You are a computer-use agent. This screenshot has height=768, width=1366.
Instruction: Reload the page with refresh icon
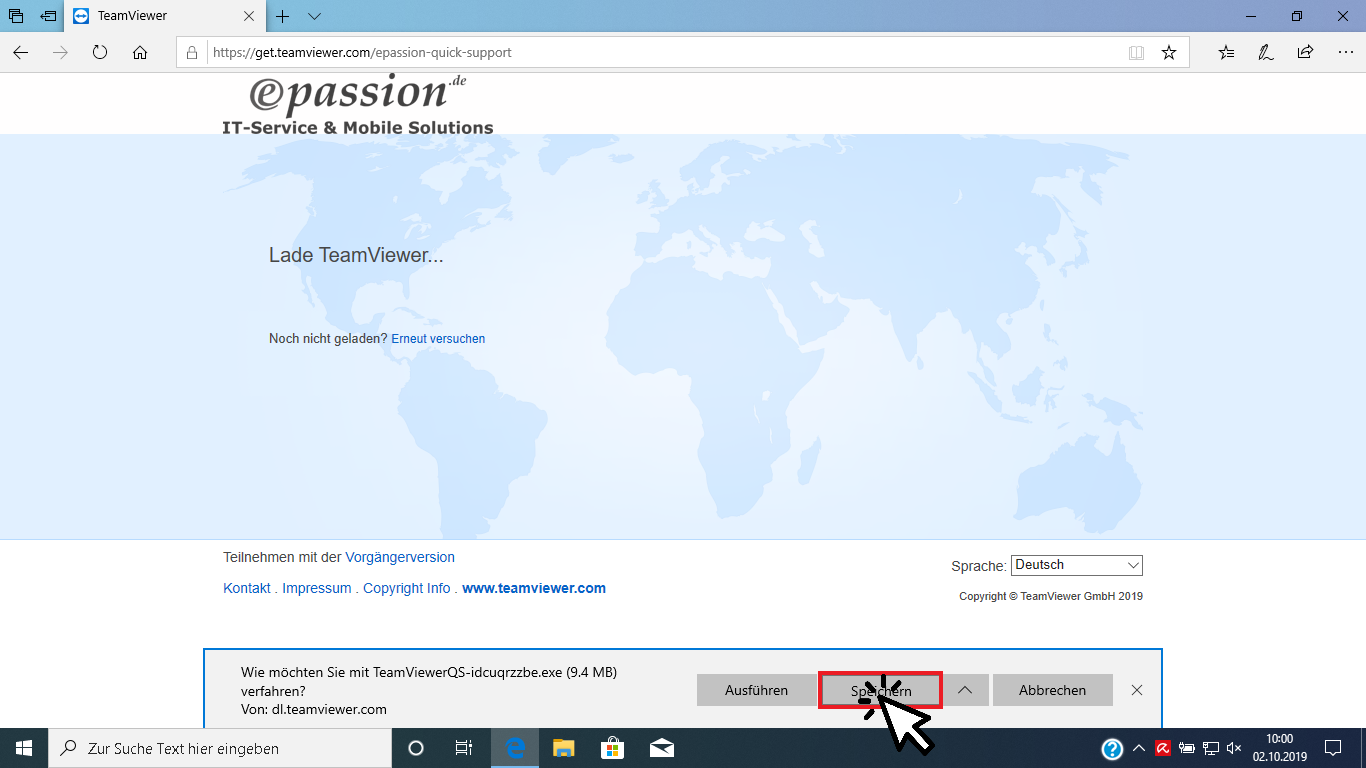pyautogui.click(x=100, y=52)
